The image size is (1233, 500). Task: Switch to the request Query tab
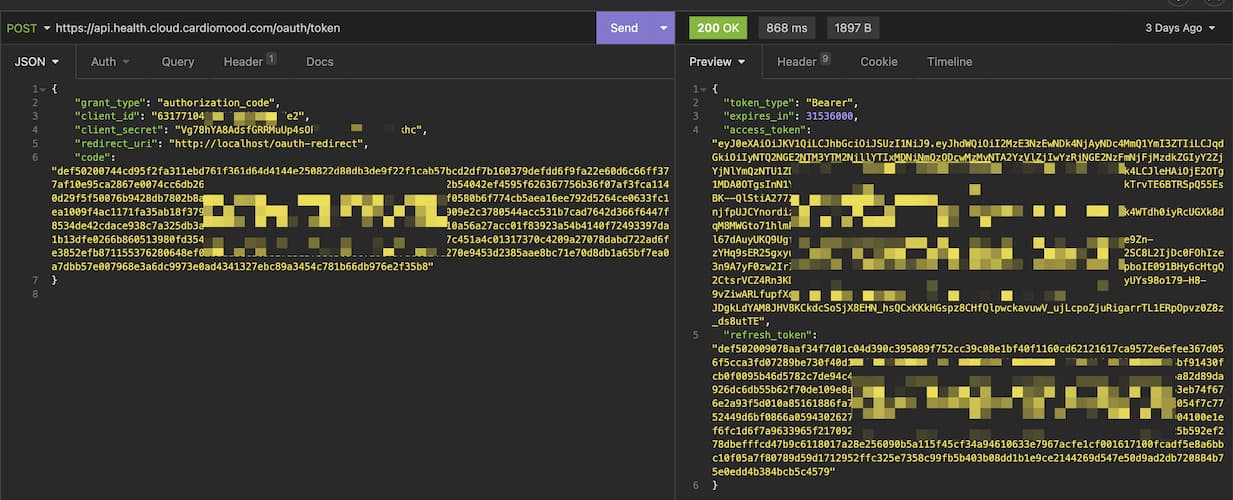click(178, 62)
